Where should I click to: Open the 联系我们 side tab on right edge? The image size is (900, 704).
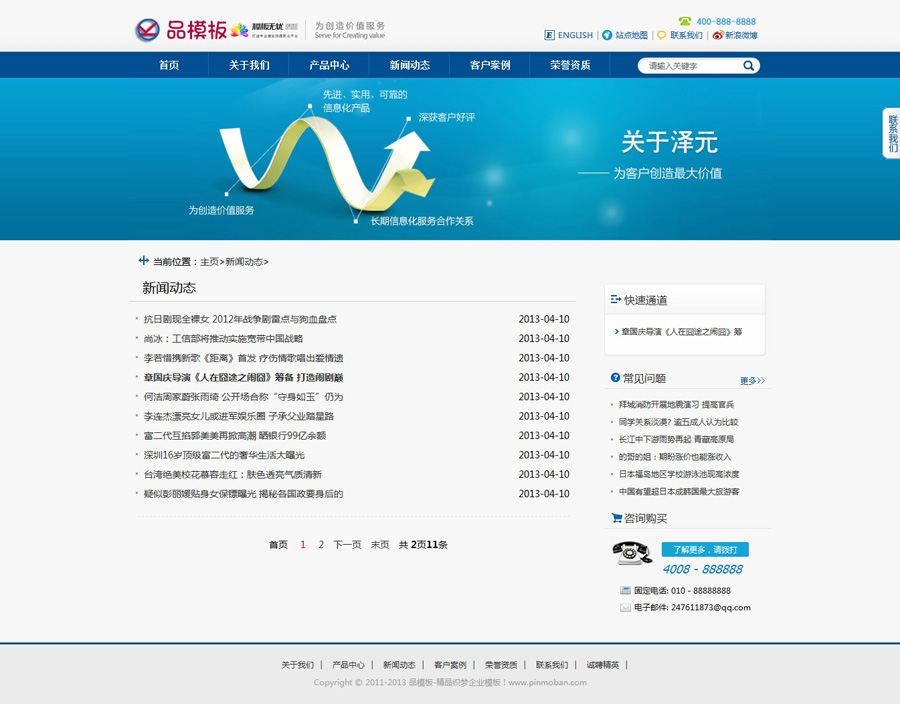click(x=891, y=133)
